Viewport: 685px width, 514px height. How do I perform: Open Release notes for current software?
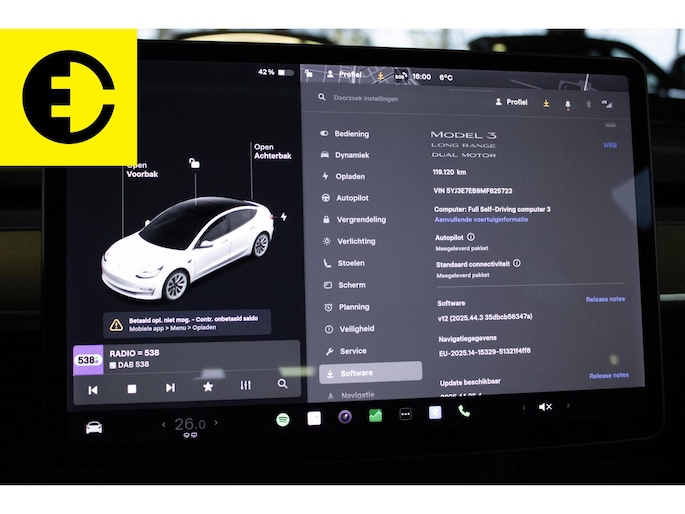point(605,299)
